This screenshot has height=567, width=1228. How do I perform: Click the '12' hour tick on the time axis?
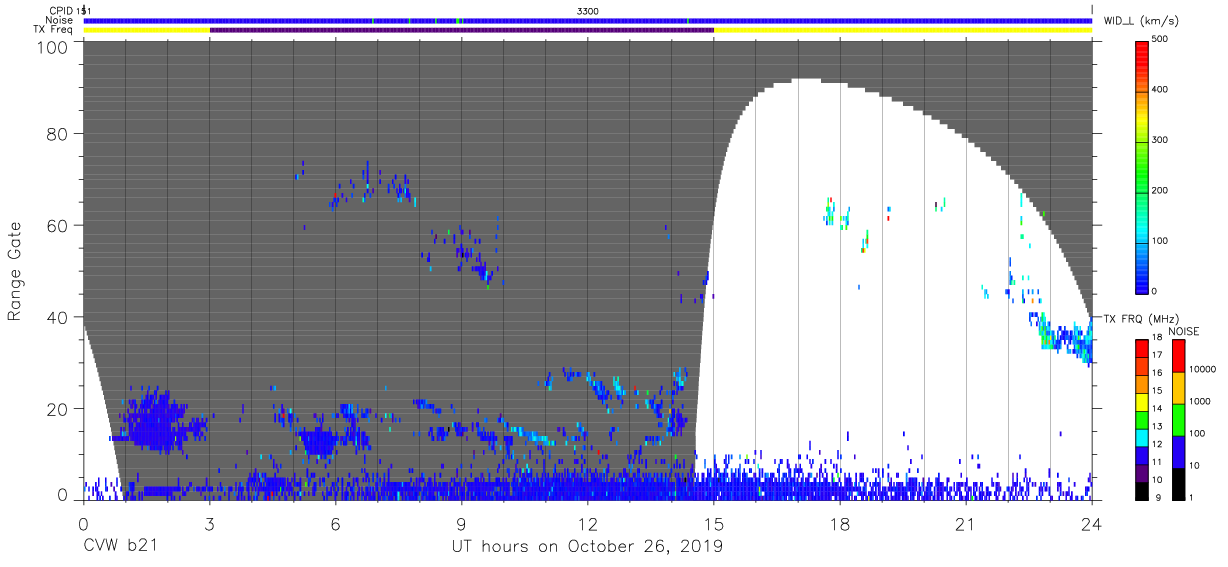pos(588,523)
